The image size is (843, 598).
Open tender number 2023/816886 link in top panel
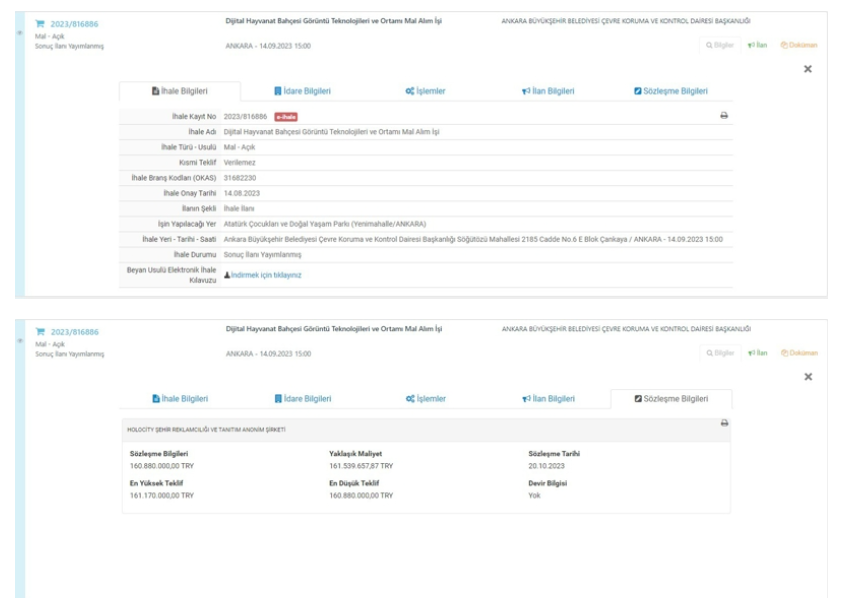point(73,24)
